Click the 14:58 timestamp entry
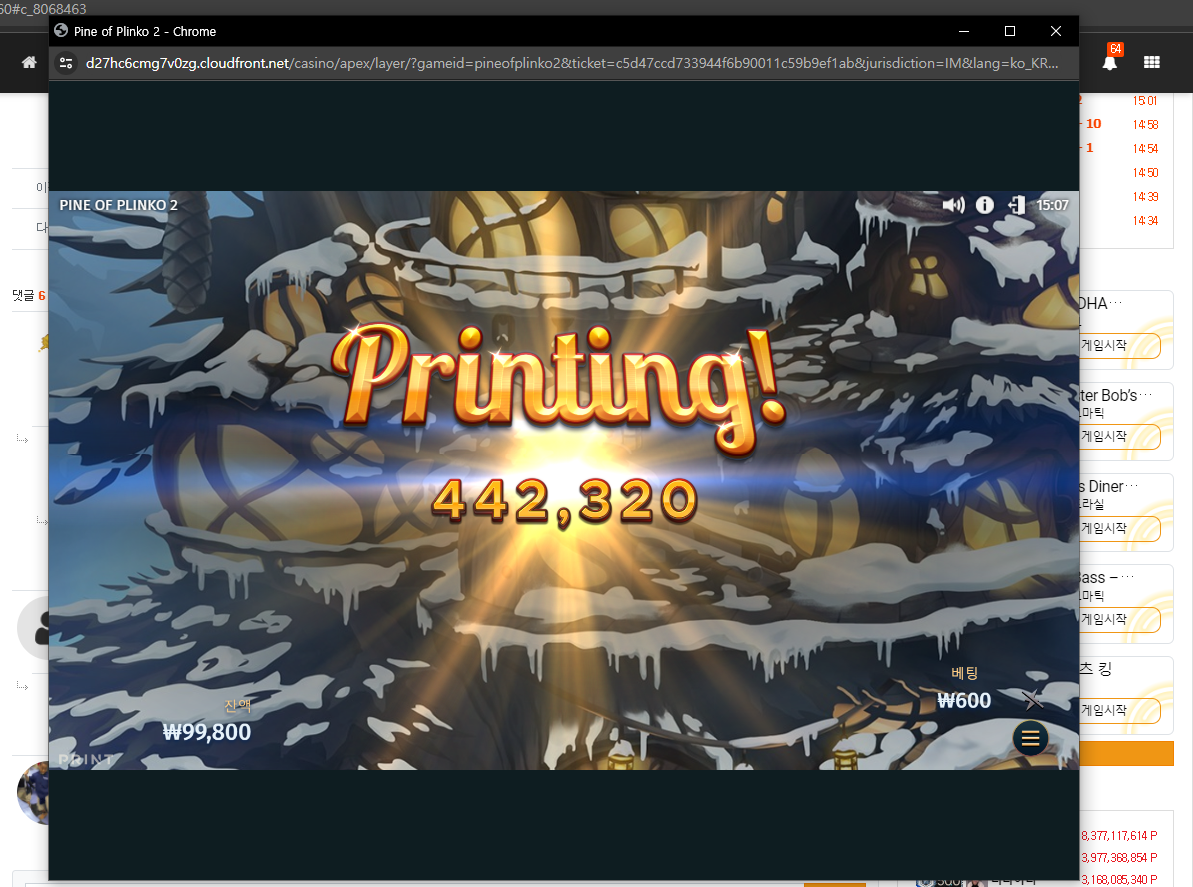The height and width of the screenshot is (887, 1193). pos(1145,125)
